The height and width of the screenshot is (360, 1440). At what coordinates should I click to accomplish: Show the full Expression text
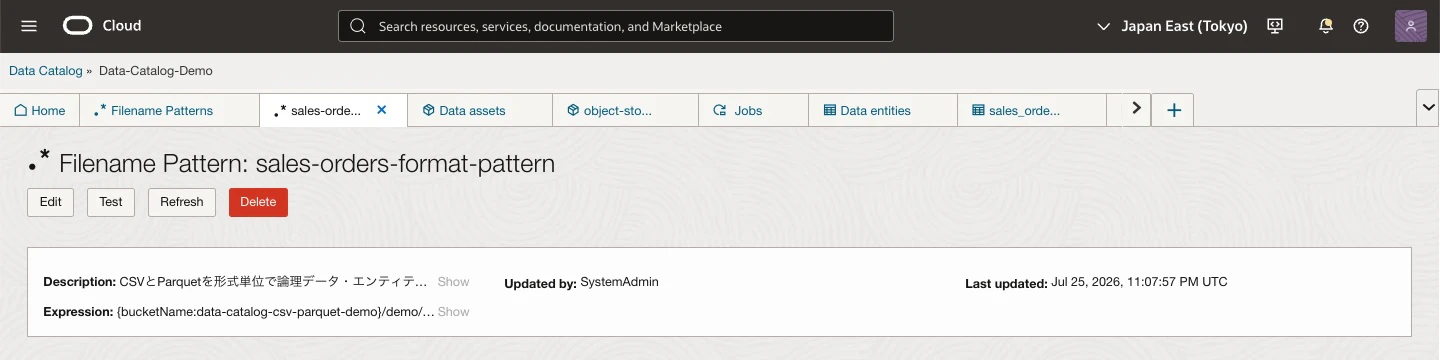click(453, 312)
